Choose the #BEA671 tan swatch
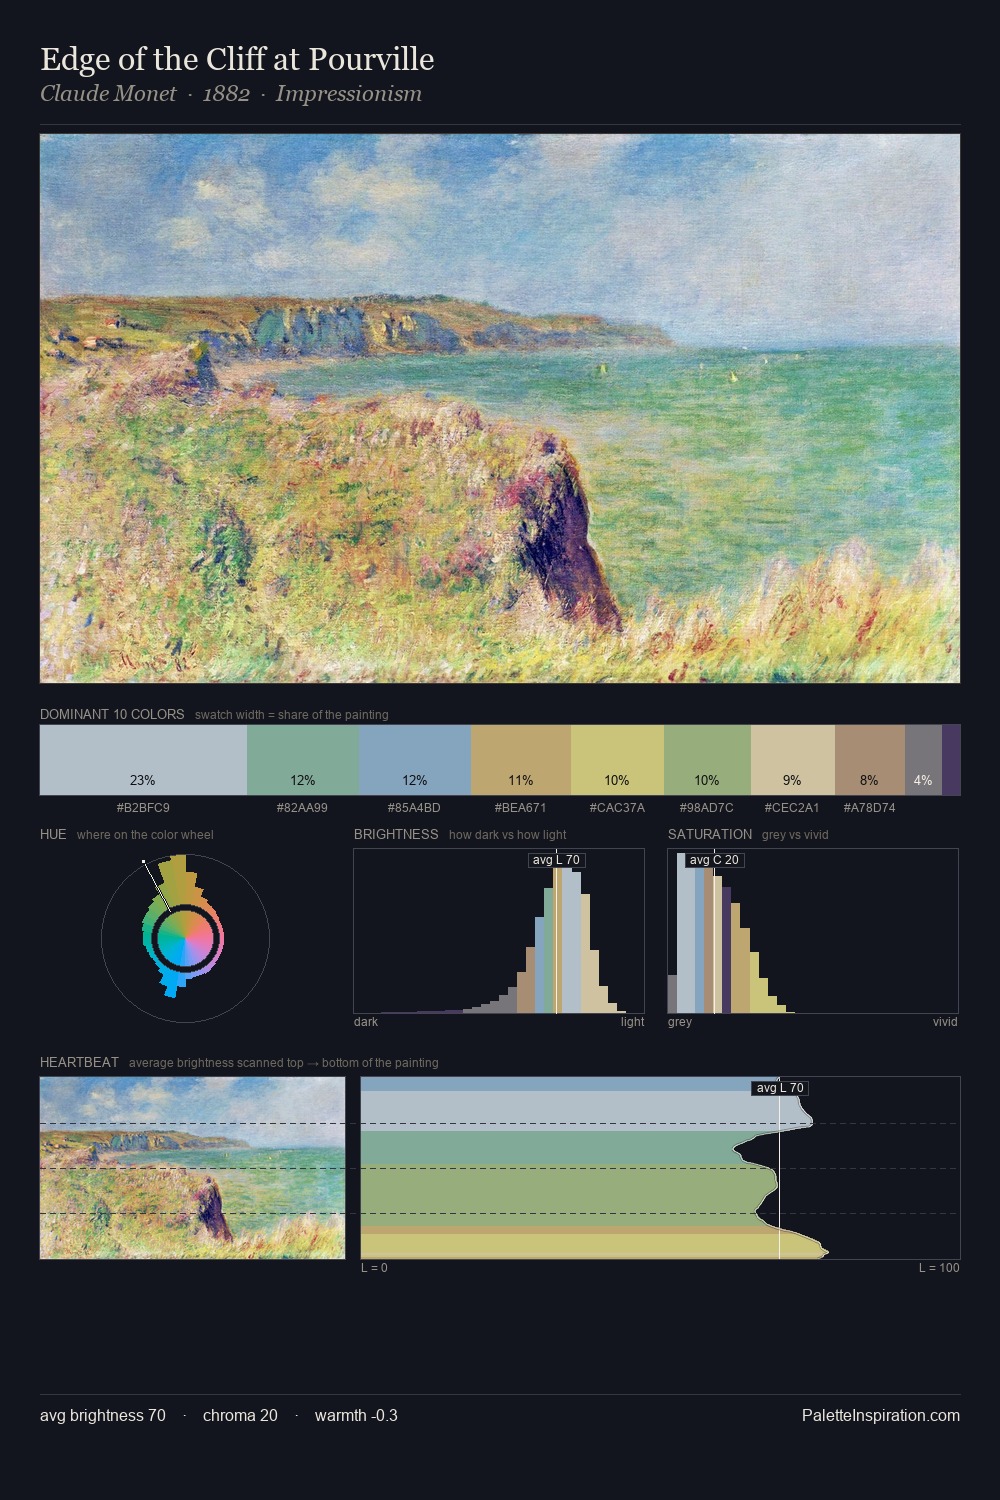 521,760
